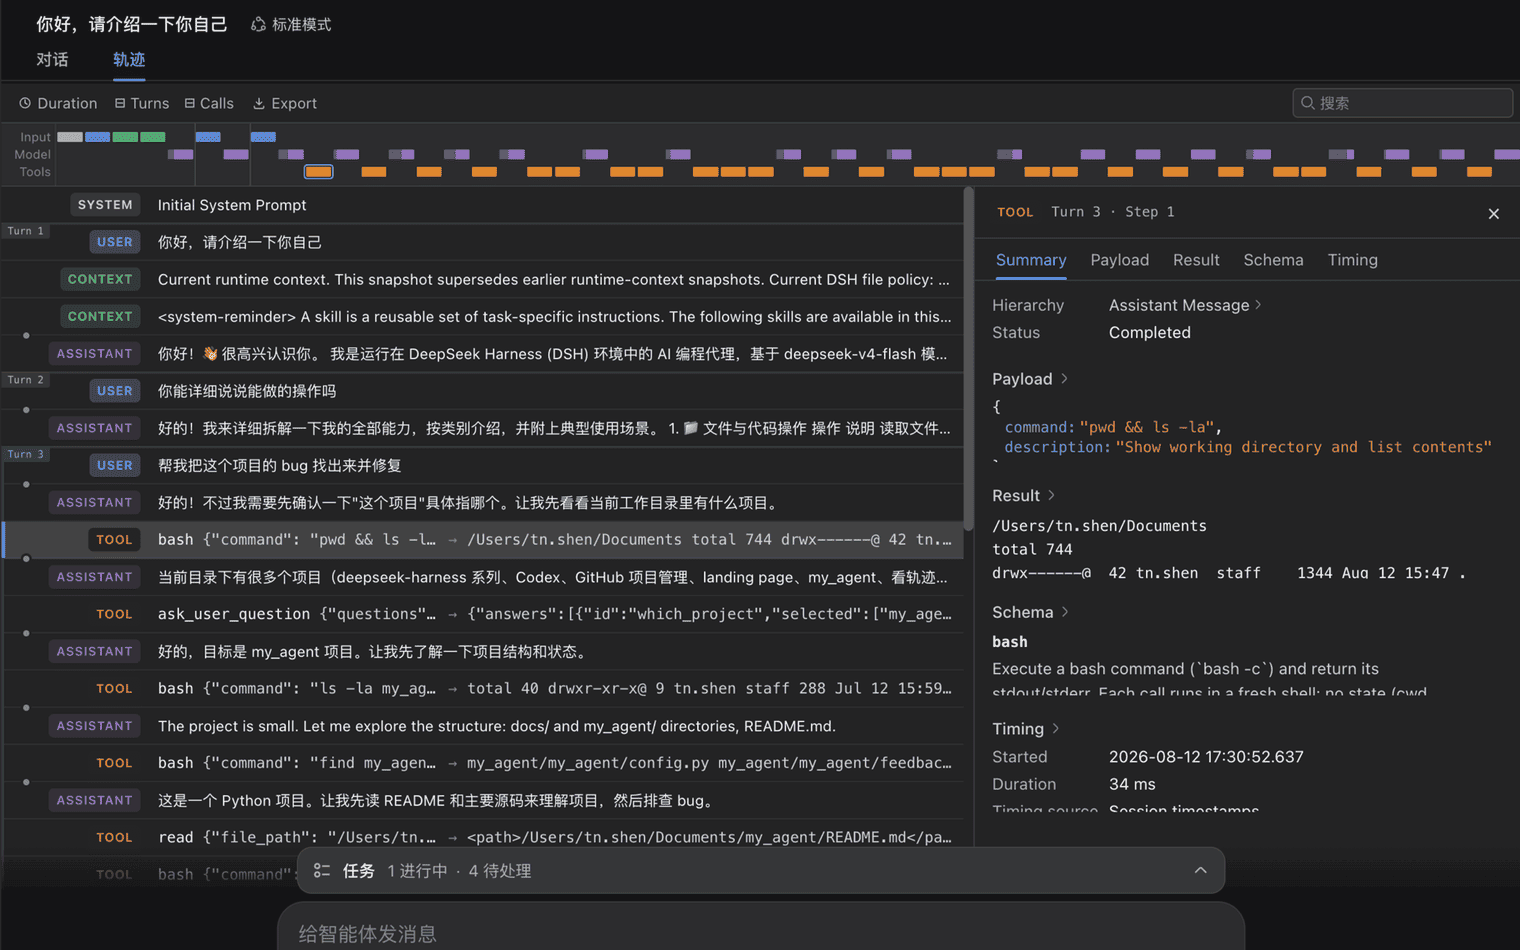Open the Timing tab in detail panel
This screenshot has height=950, width=1520.
click(x=1352, y=260)
